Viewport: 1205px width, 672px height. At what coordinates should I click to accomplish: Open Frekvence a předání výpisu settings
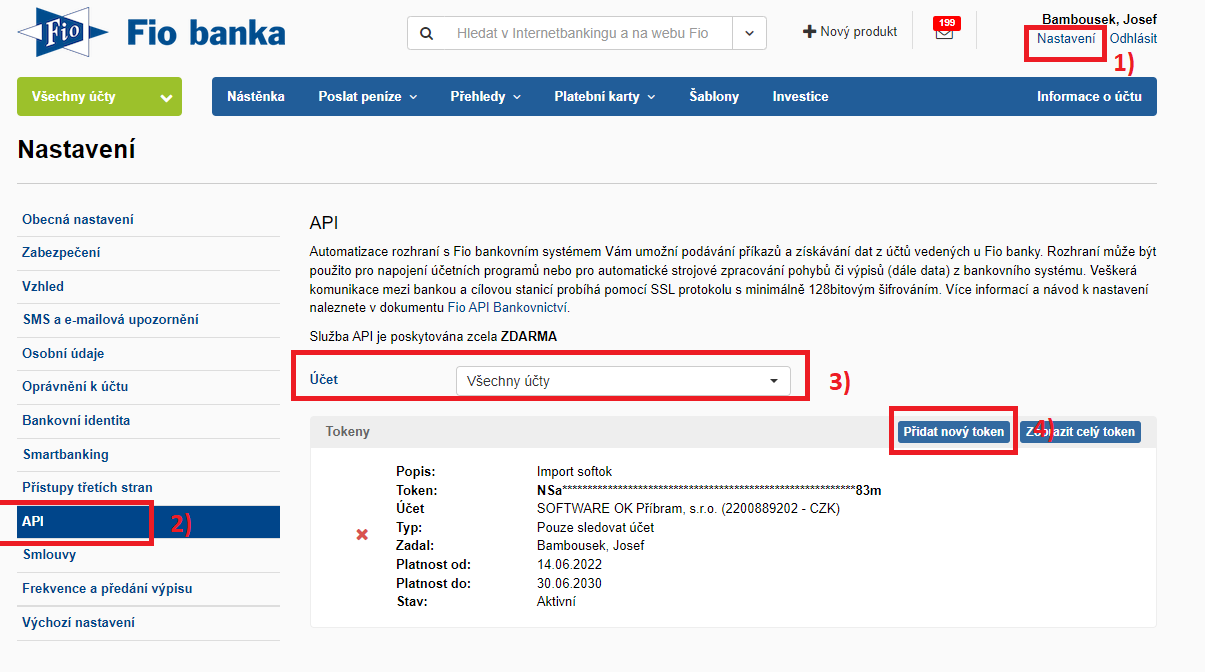pos(107,589)
